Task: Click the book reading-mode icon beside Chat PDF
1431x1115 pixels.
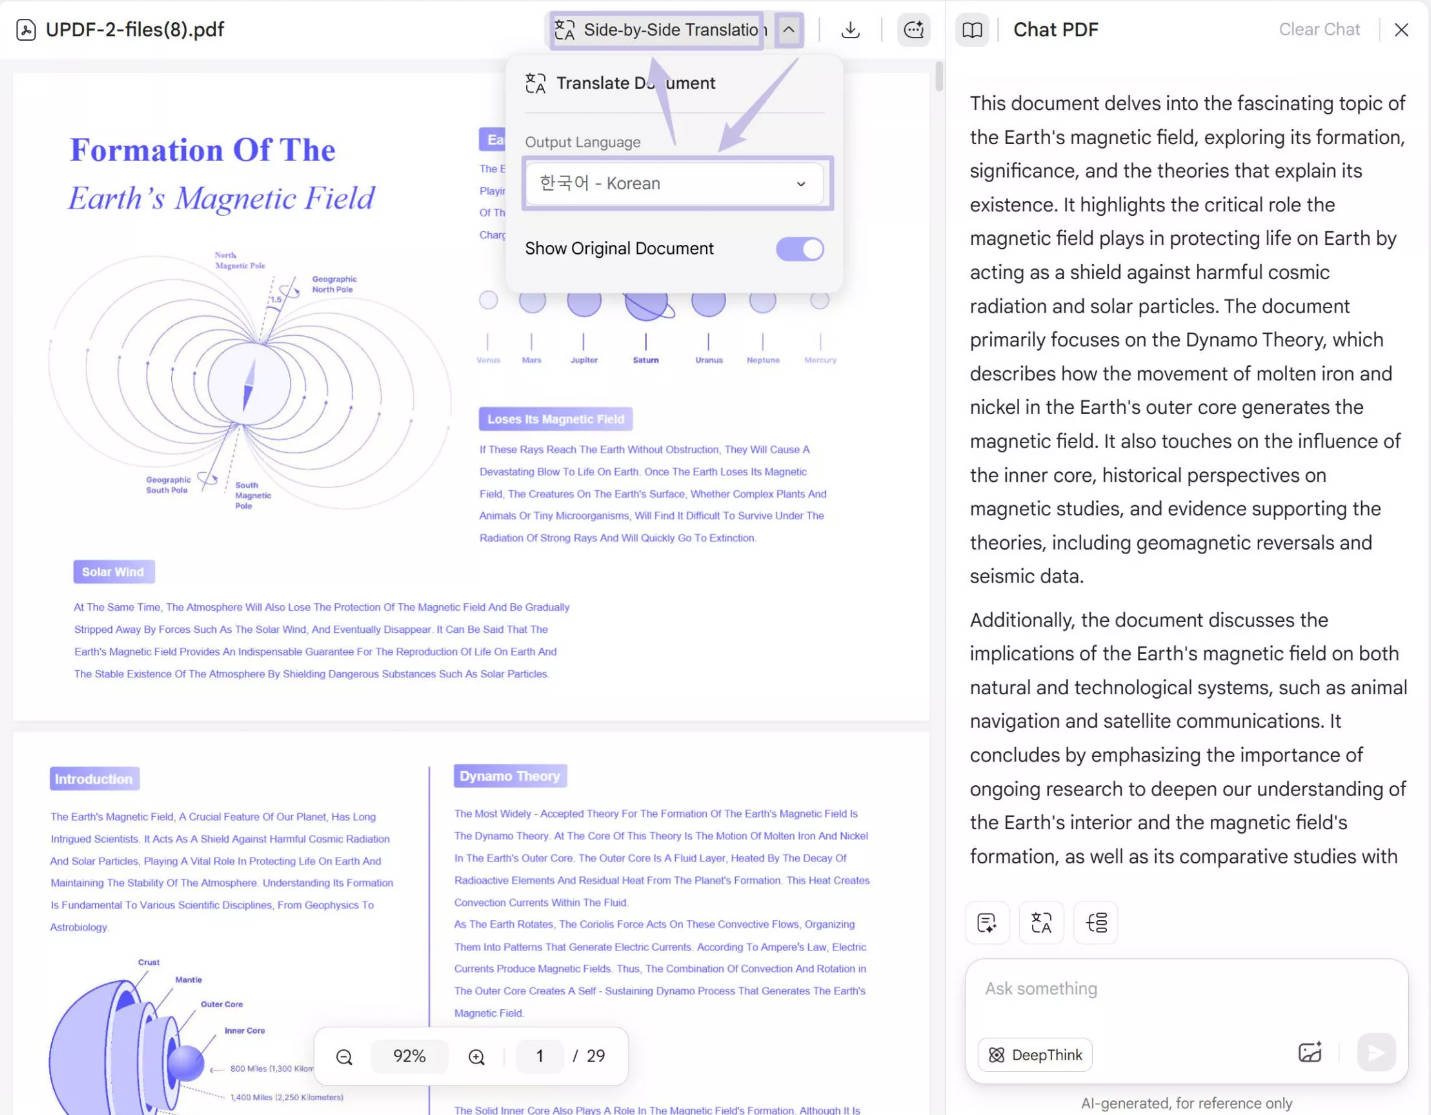Action: coord(971,29)
